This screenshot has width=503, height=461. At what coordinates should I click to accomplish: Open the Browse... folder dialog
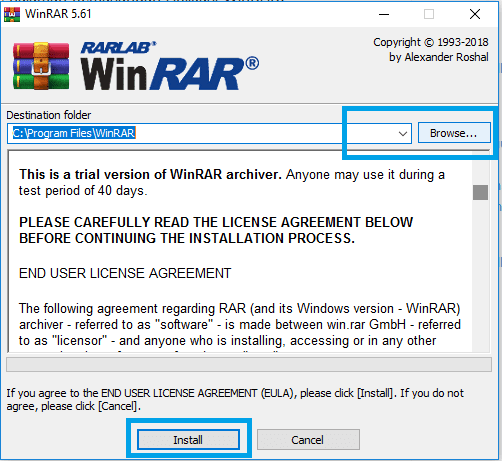click(x=454, y=133)
